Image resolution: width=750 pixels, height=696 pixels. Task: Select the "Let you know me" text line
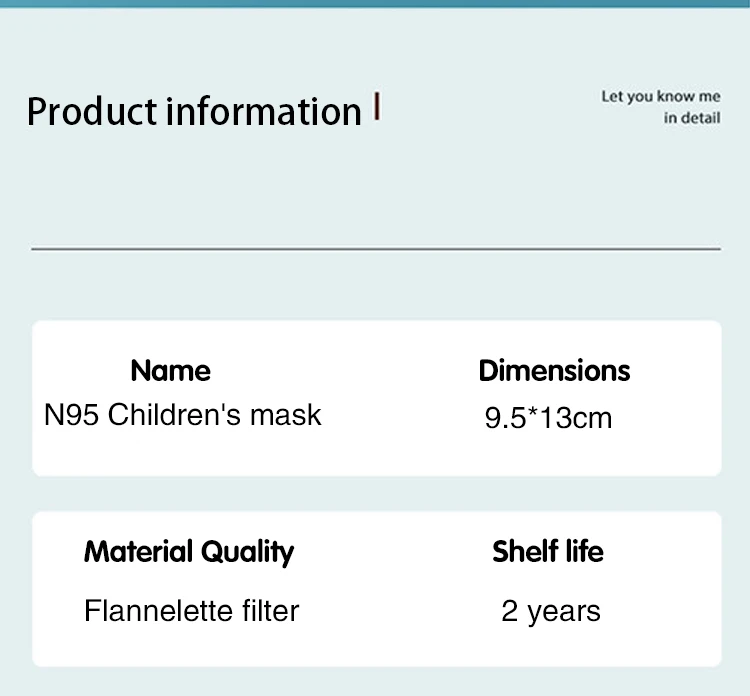click(660, 97)
